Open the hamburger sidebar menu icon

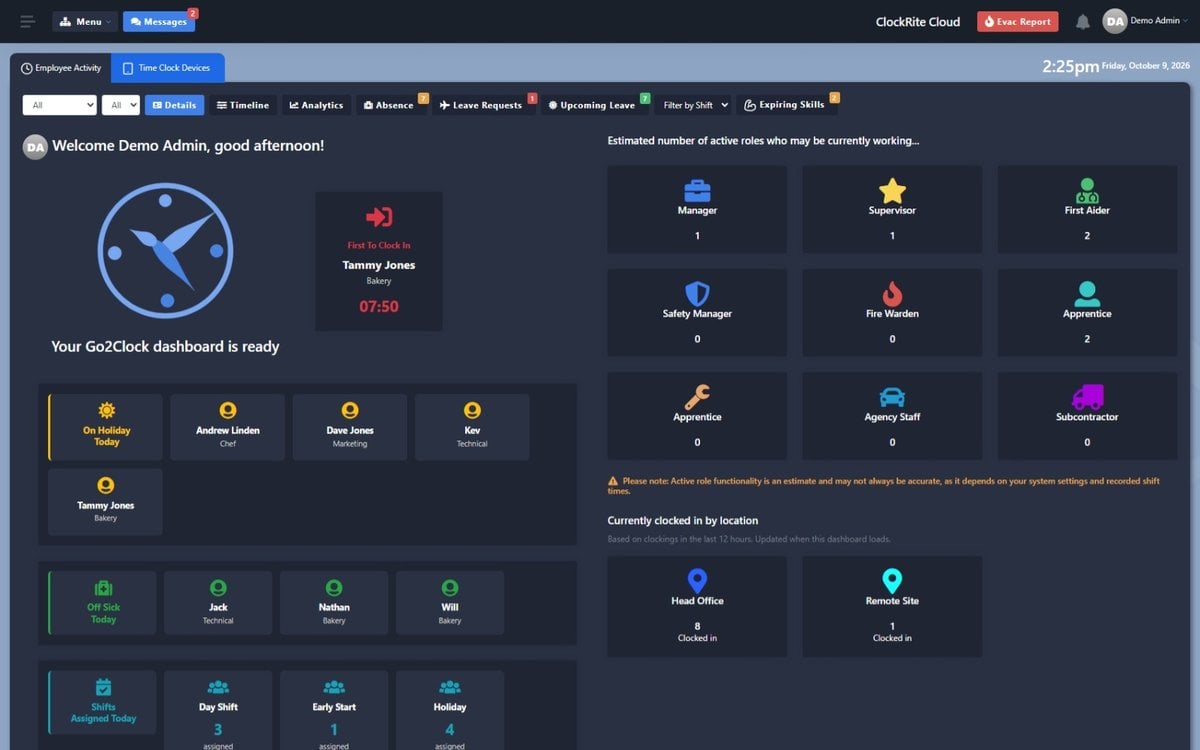pos(27,21)
